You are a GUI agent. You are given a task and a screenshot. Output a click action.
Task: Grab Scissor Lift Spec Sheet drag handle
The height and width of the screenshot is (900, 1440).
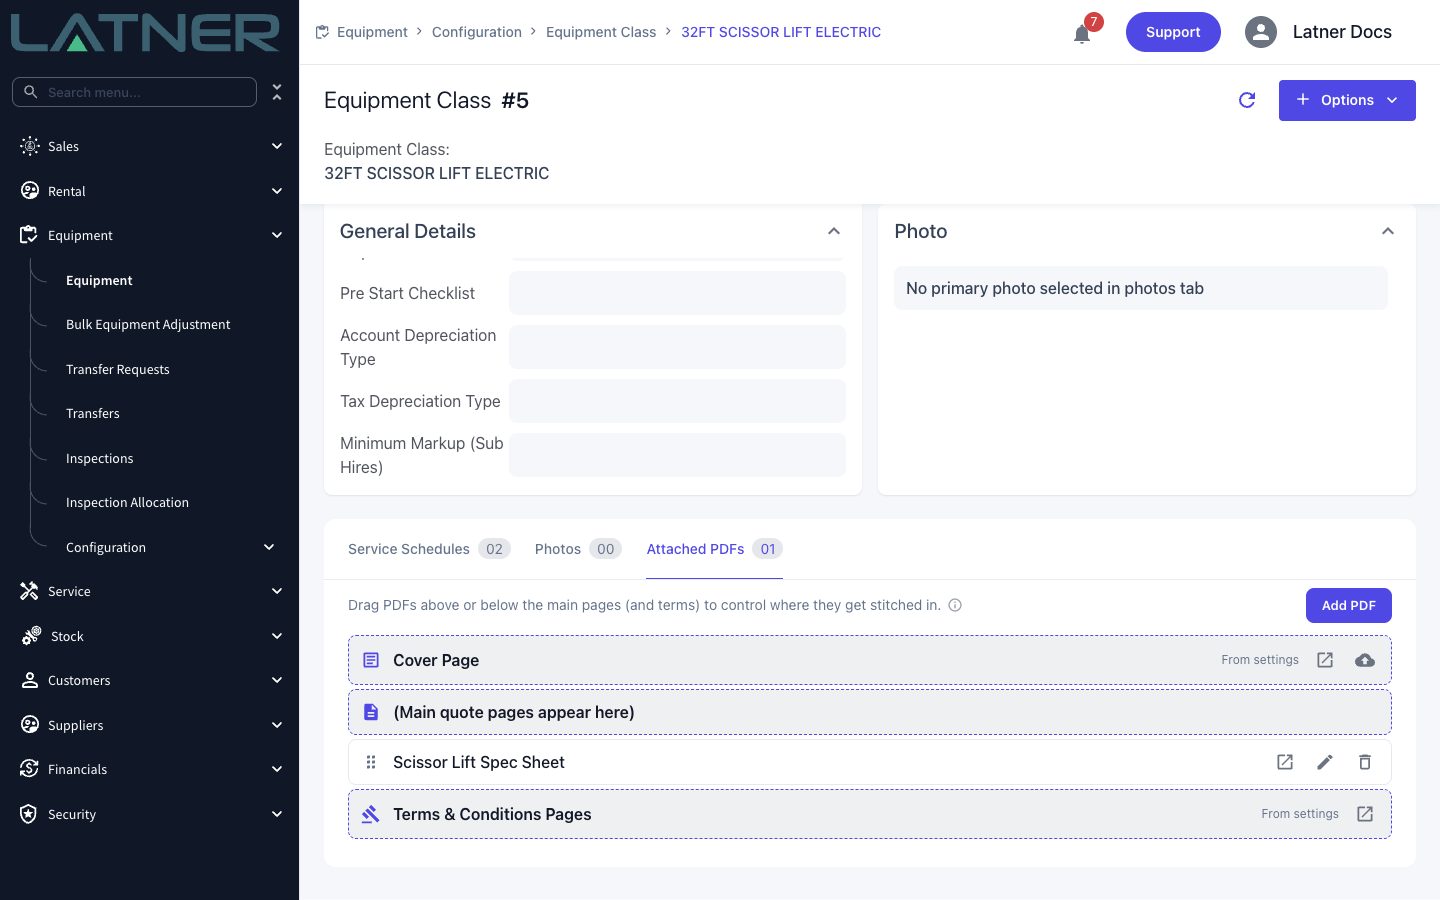[x=371, y=762]
